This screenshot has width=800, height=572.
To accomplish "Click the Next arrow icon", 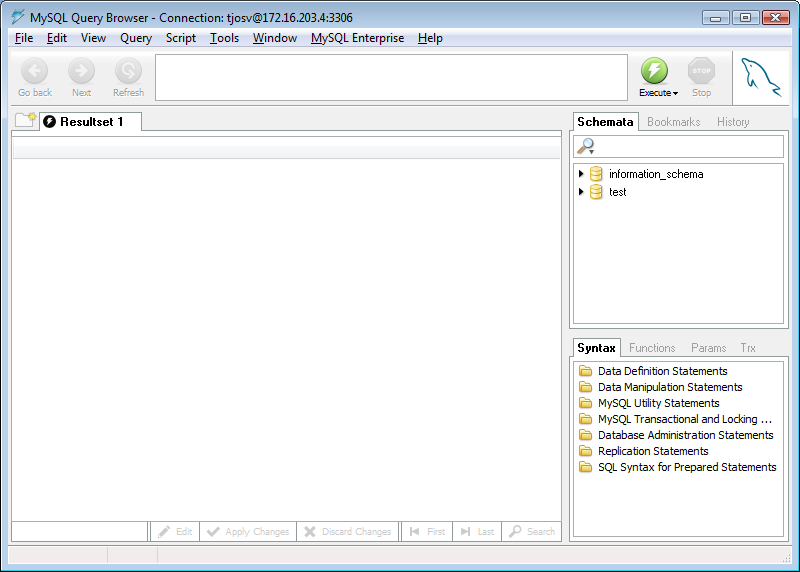I will [82, 70].
